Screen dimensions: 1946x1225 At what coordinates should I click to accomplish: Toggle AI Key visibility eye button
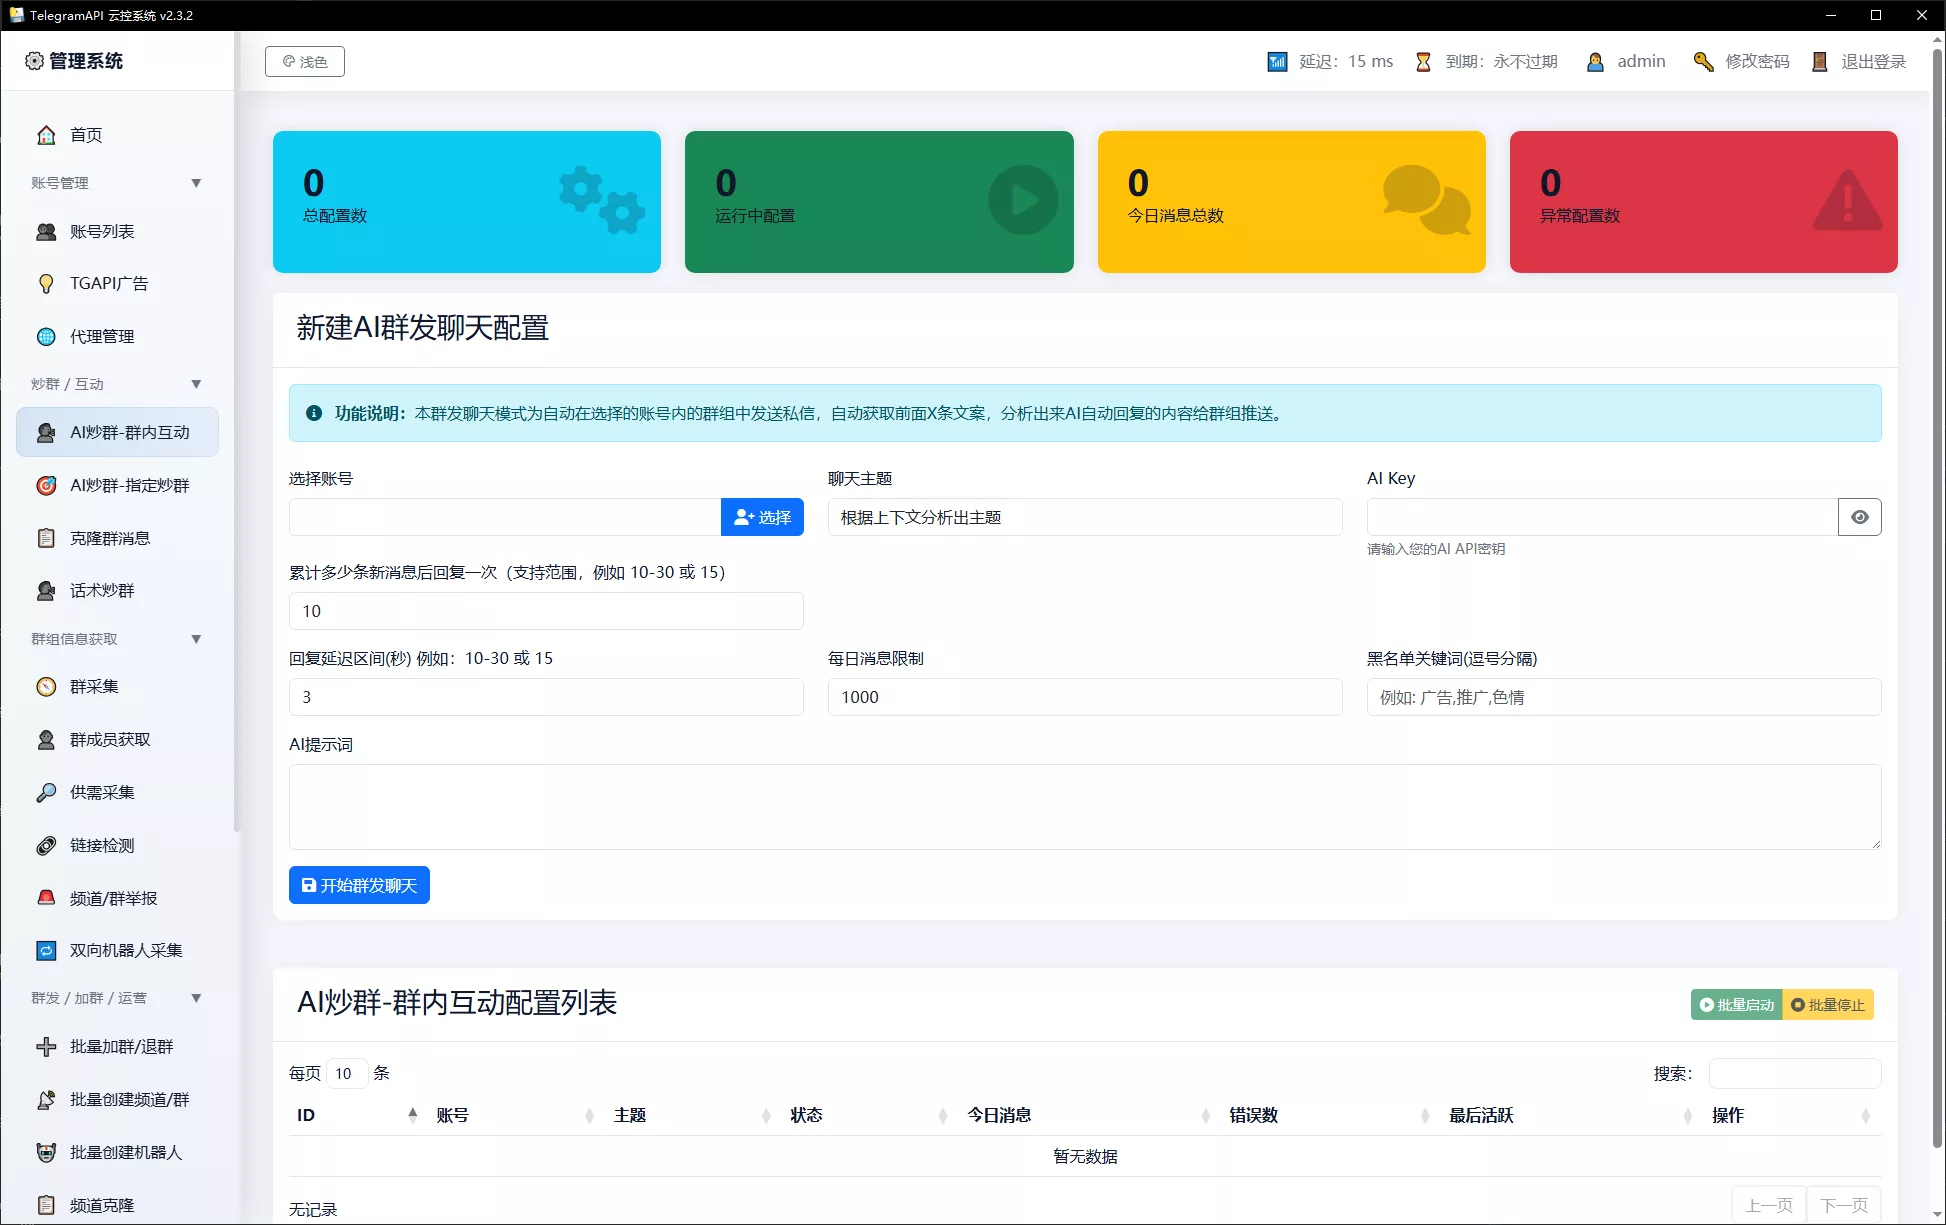click(1859, 517)
